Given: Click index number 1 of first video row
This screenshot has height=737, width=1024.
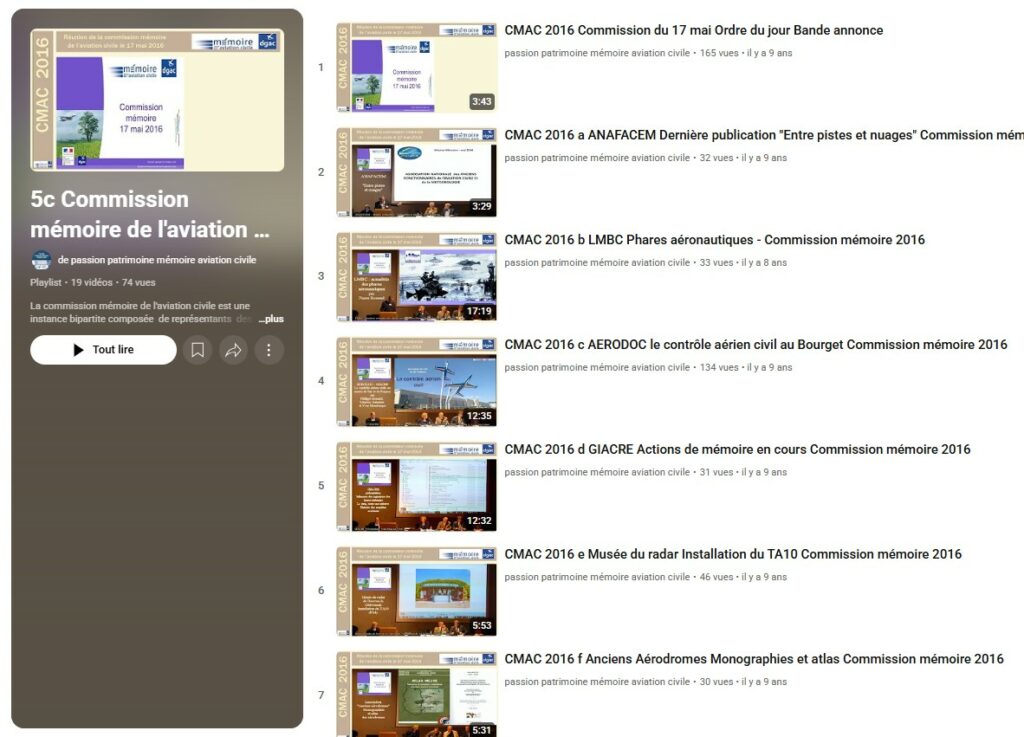Looking at the screenshot, I should pyautogui.click(x=321, y=67).
